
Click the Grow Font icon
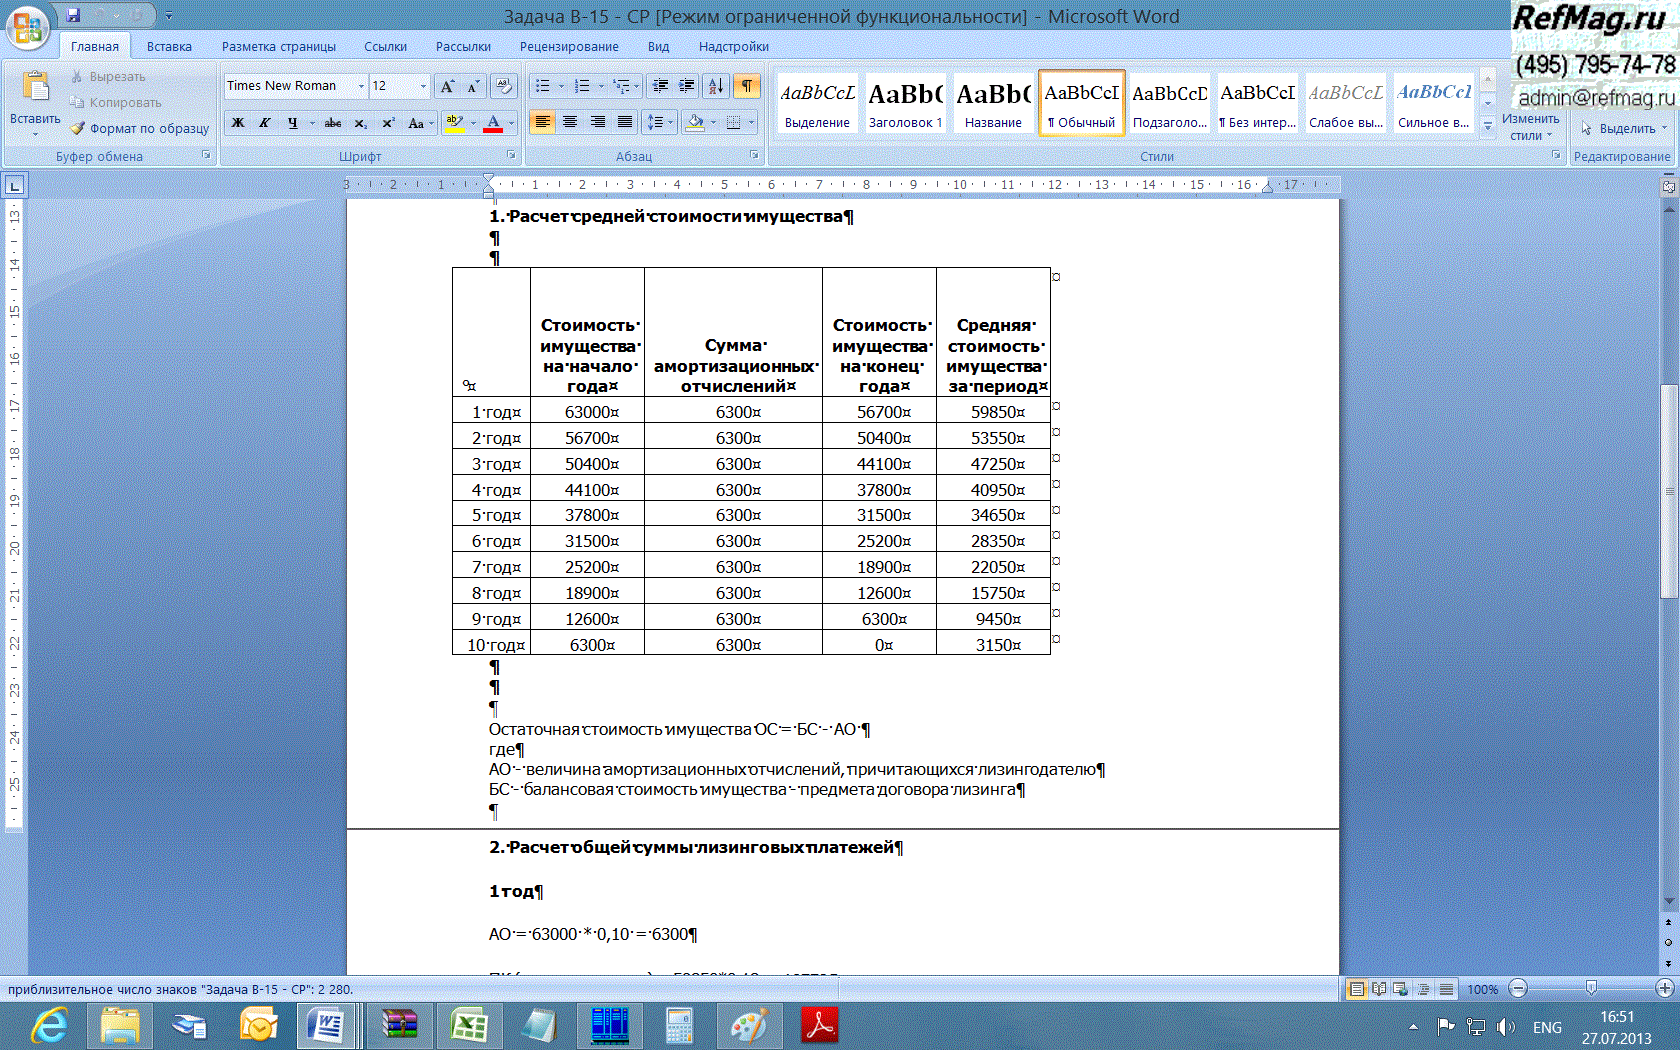(x=447, y=86)
